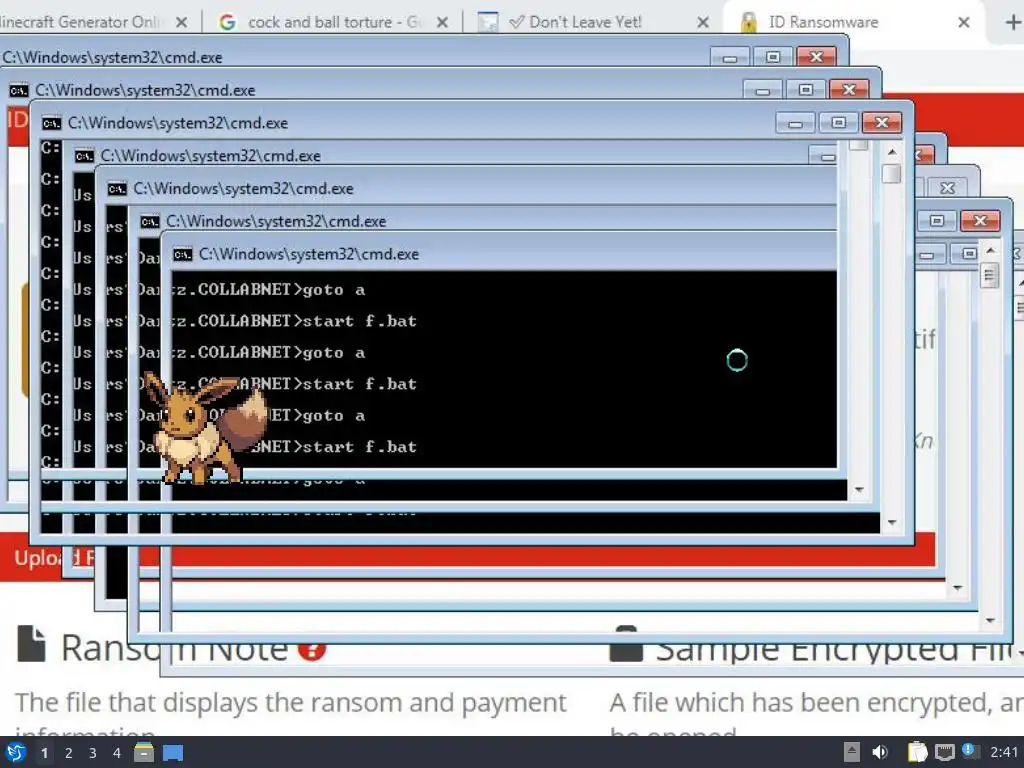Click the lock favicon on ID Ransomware tab
The image size is (1024, 768).
pyautogui.click(x=748, y=22)
